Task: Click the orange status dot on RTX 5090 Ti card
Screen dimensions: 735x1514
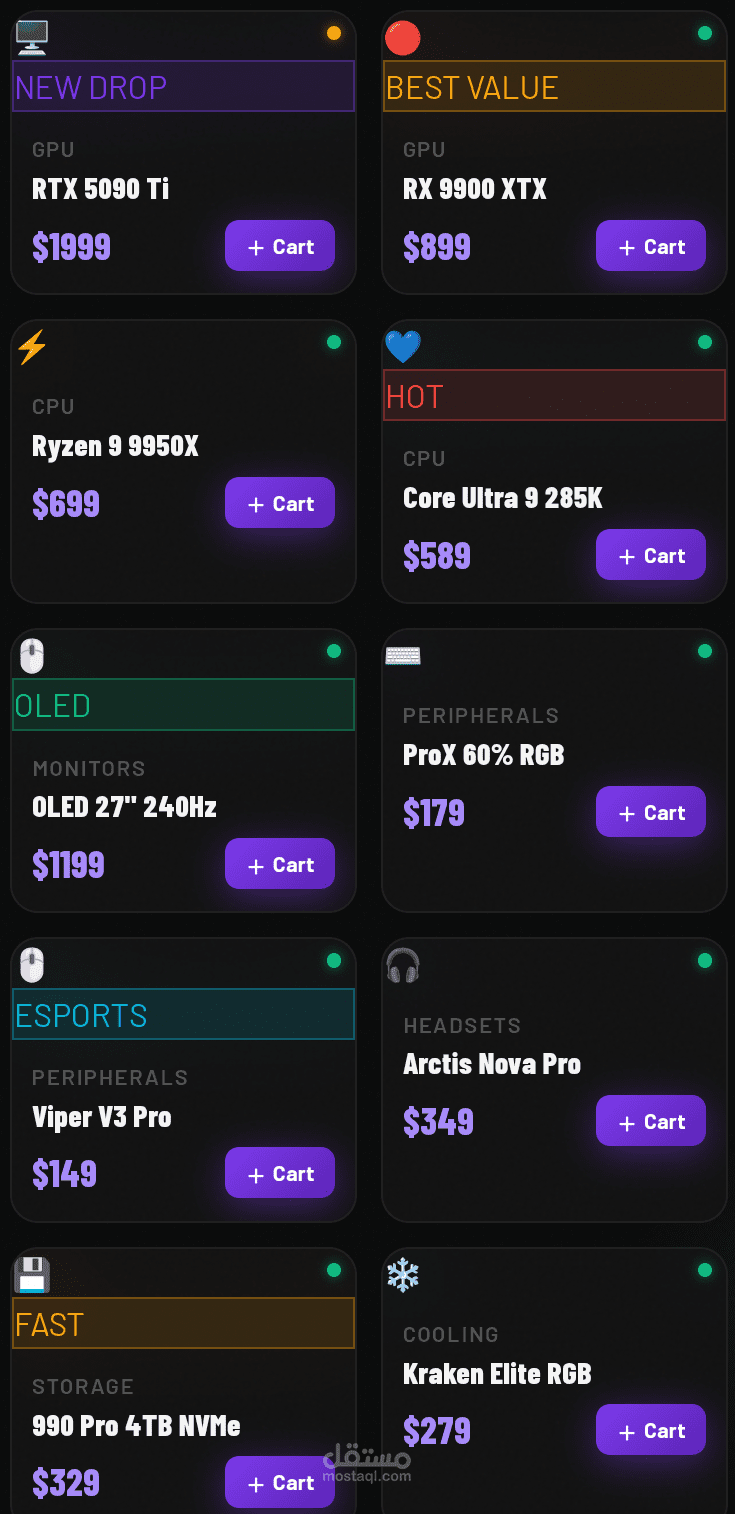Action: click(x=334, y=33)
